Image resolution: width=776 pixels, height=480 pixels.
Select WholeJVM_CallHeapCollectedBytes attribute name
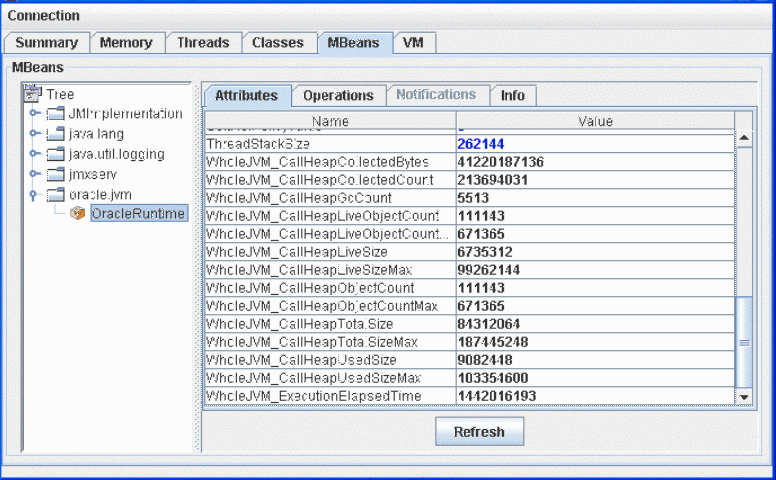[317, 162]
